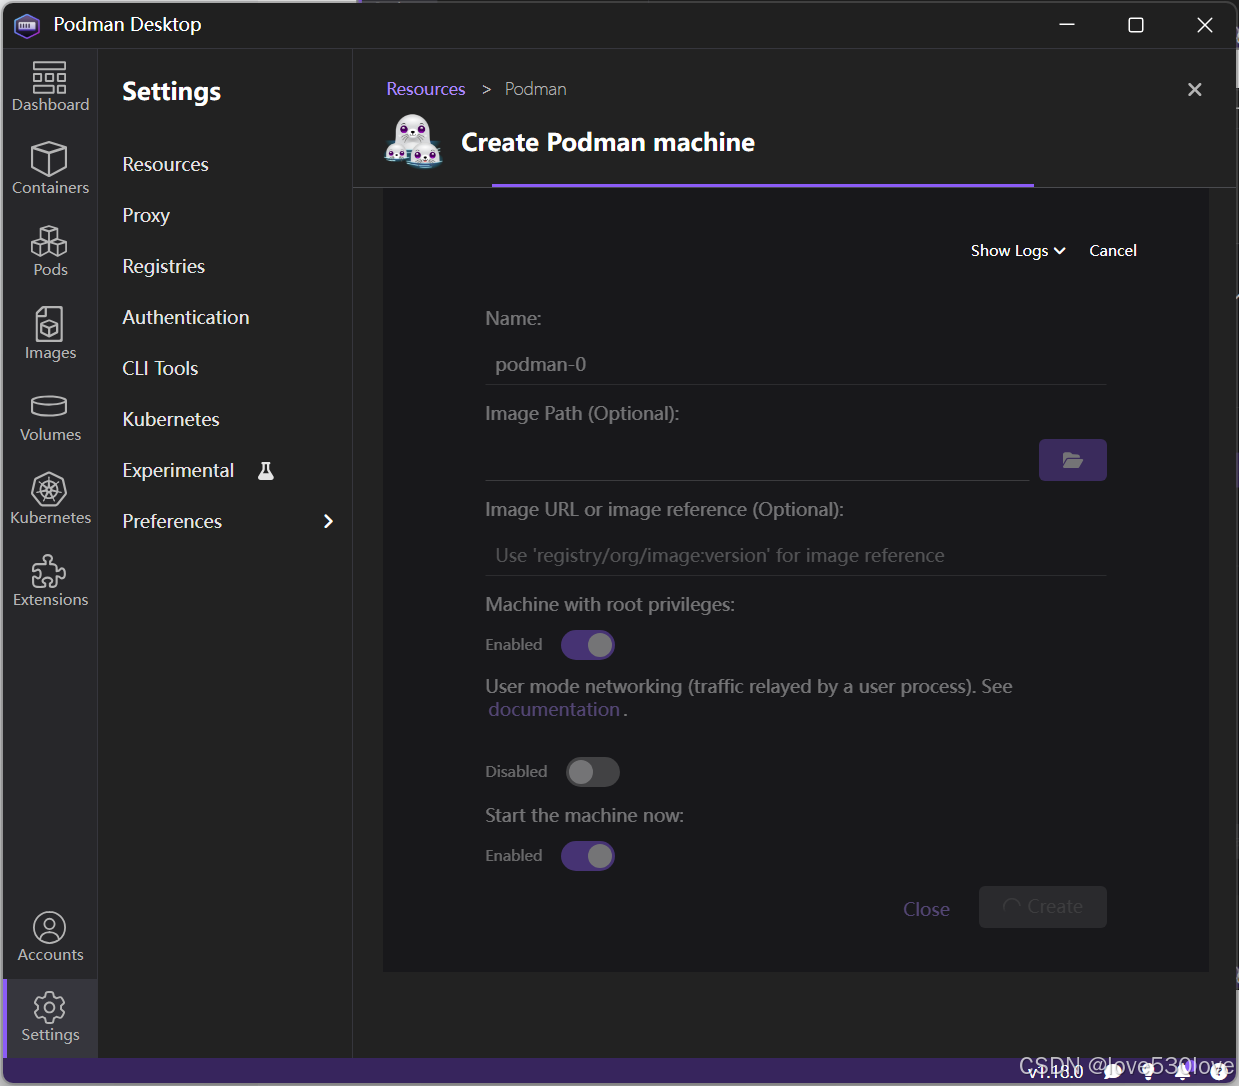Image resolution: width=1239 pixels, height=1086 pixels.
Task: Open the Pods section
Action: click(x=50, y=250)
